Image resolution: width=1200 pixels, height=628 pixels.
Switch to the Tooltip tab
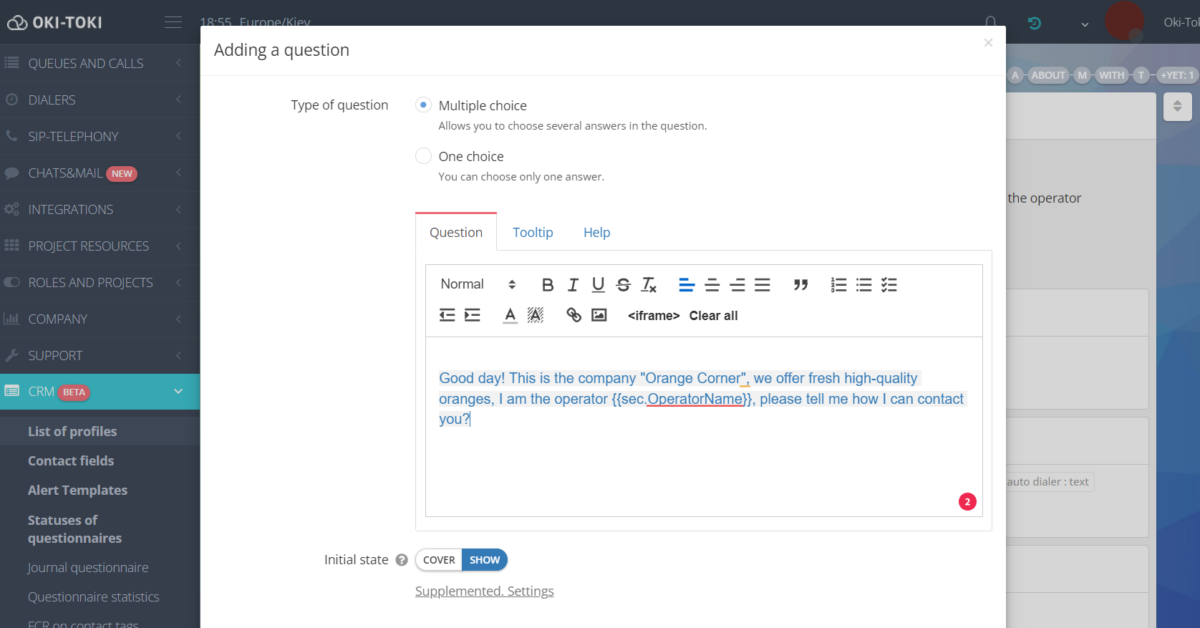point(532,232)
